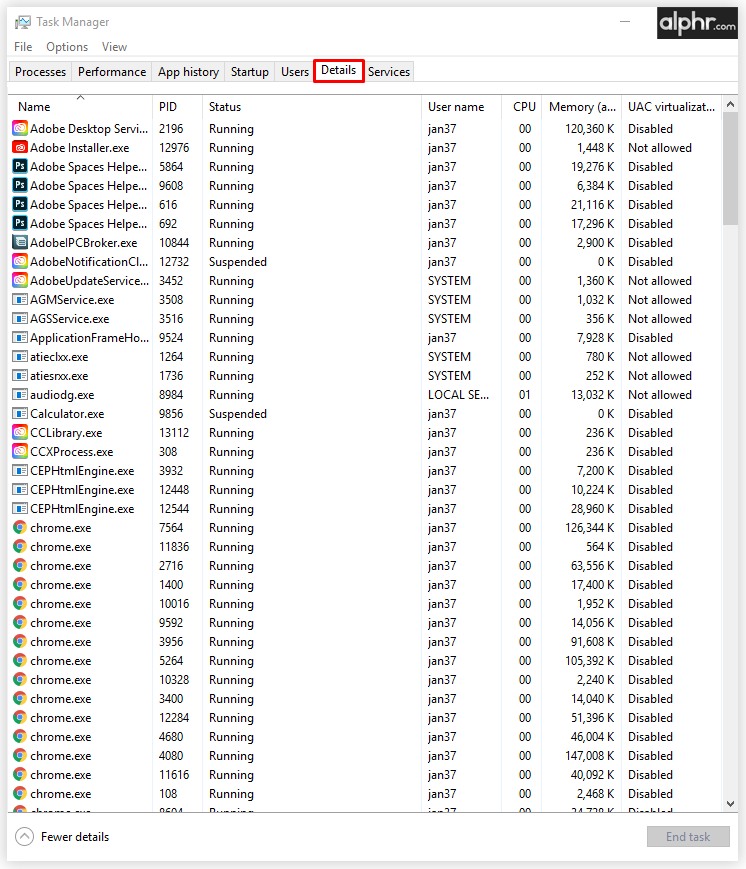Click the CCXProcess.exe icon
746x869 pixels.
[x=20, y=452]
